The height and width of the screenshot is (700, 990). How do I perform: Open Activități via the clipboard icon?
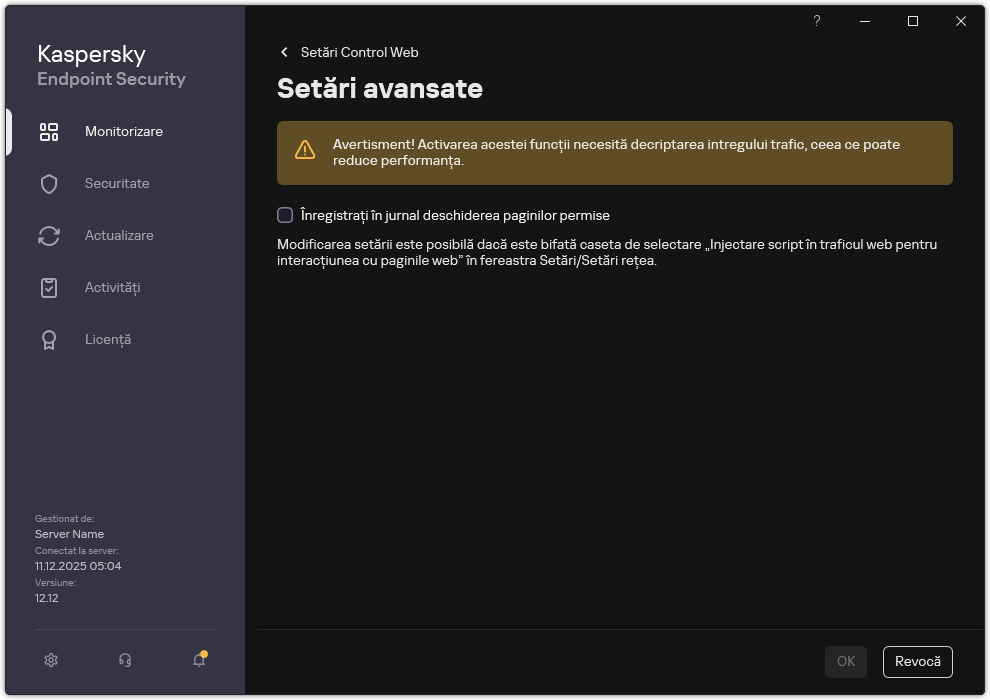click(x=49, y=287)
